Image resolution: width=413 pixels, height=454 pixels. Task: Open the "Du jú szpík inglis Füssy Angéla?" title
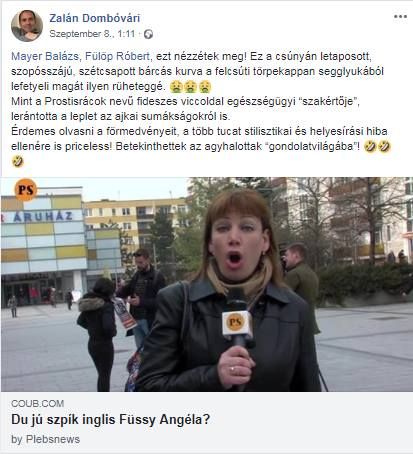tap(111, 420)
